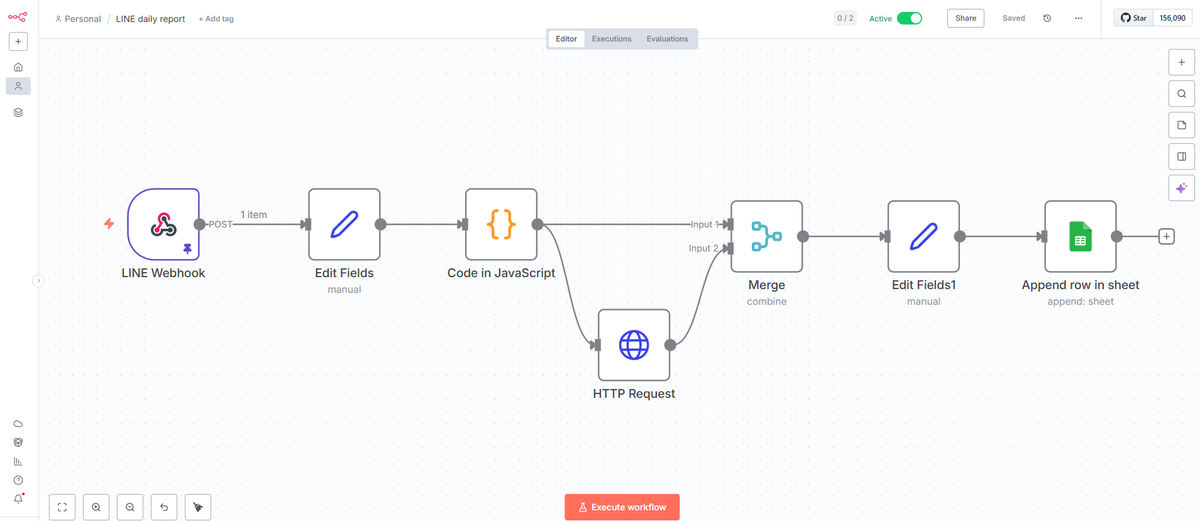
Task: Click the Add tag link
Action: [216, 19]
